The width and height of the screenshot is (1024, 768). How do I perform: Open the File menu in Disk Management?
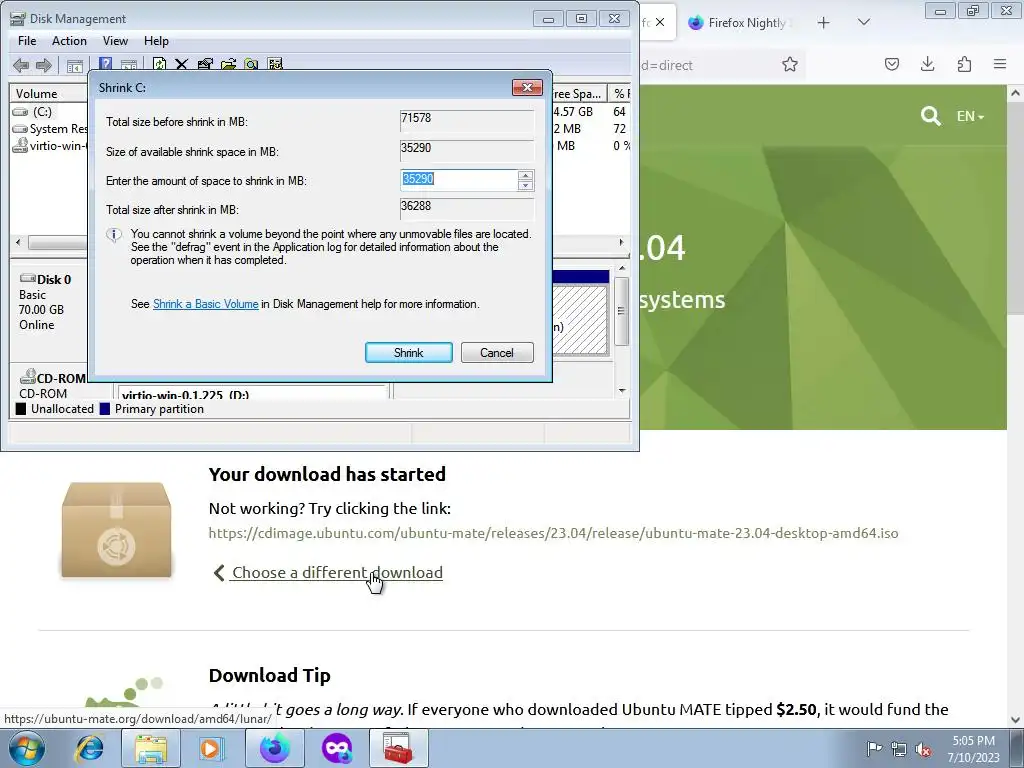click(x=27, y=40)
